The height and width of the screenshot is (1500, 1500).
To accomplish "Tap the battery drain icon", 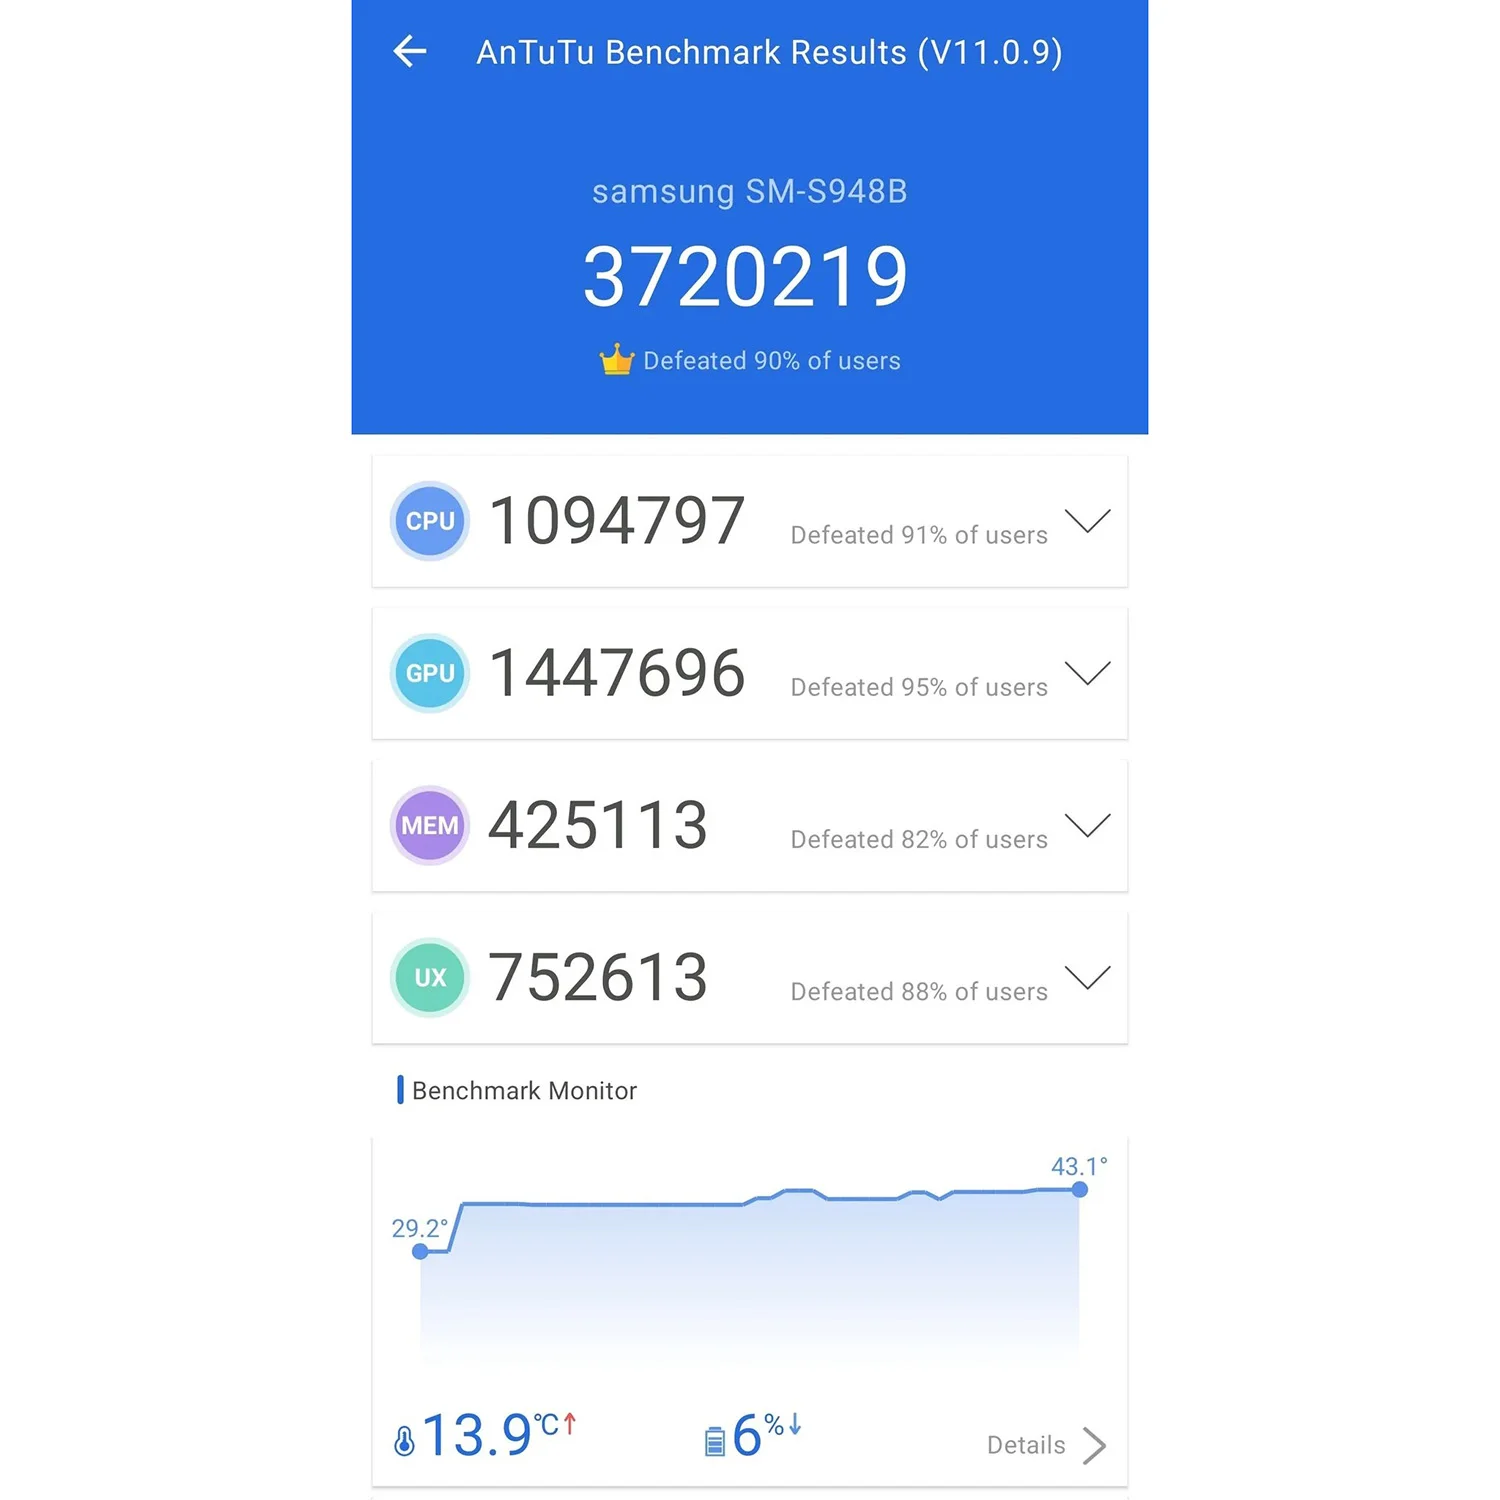I will 715,1441.
